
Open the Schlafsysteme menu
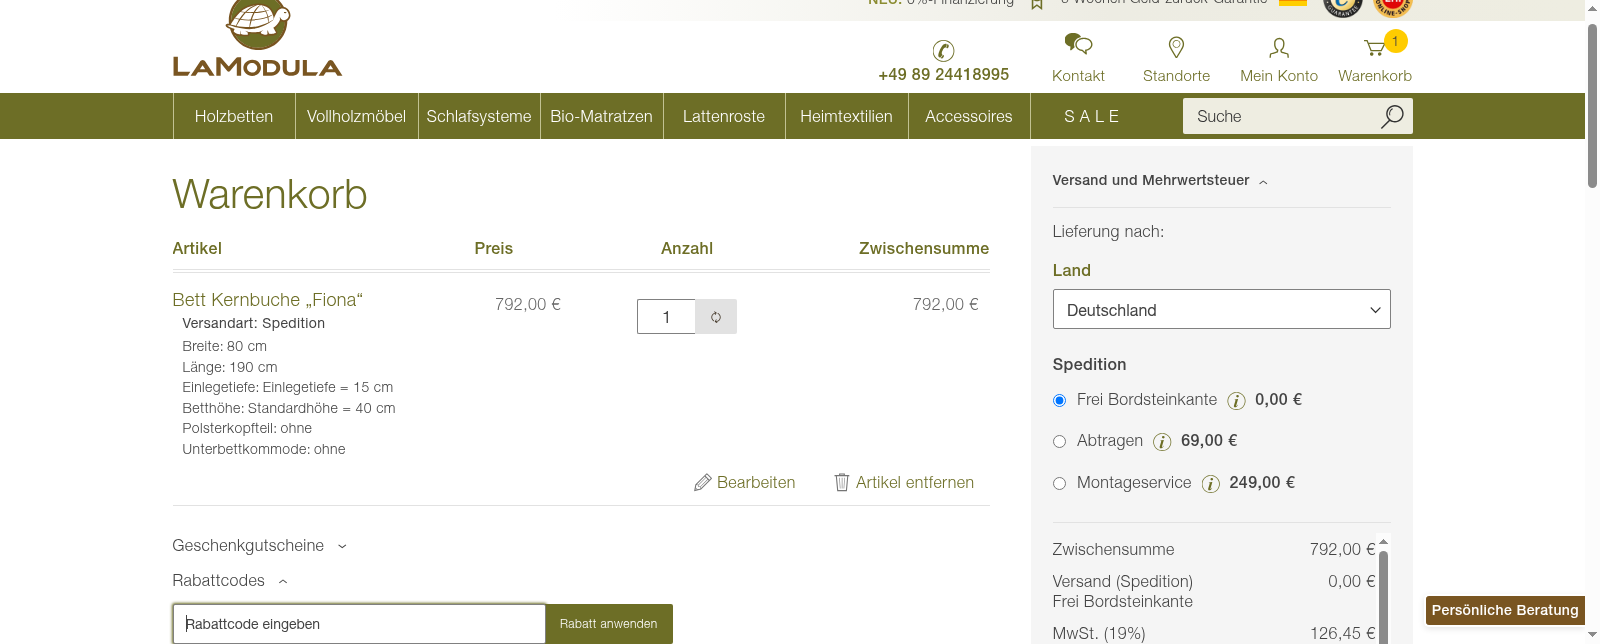click(479, 116)
